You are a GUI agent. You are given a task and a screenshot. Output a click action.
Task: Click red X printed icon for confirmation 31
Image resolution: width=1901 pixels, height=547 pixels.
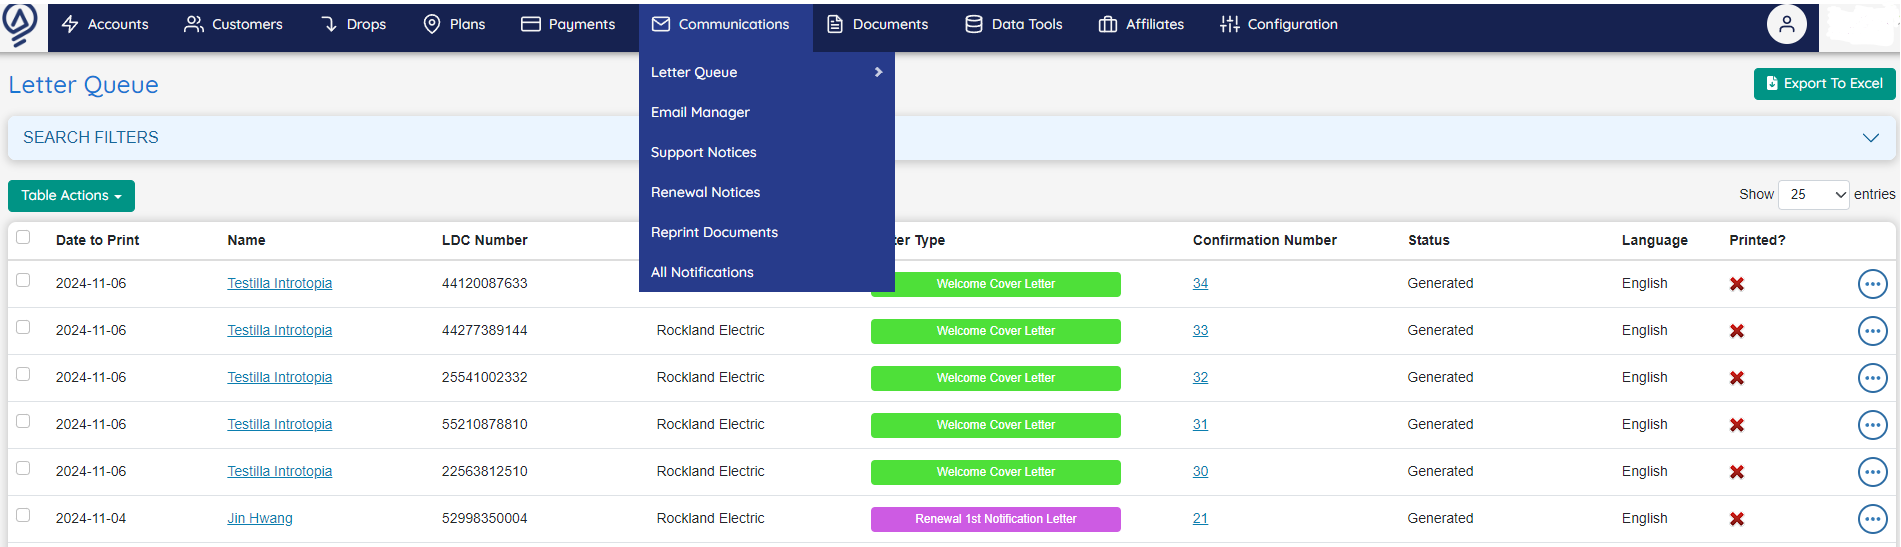pos(1737,425)
